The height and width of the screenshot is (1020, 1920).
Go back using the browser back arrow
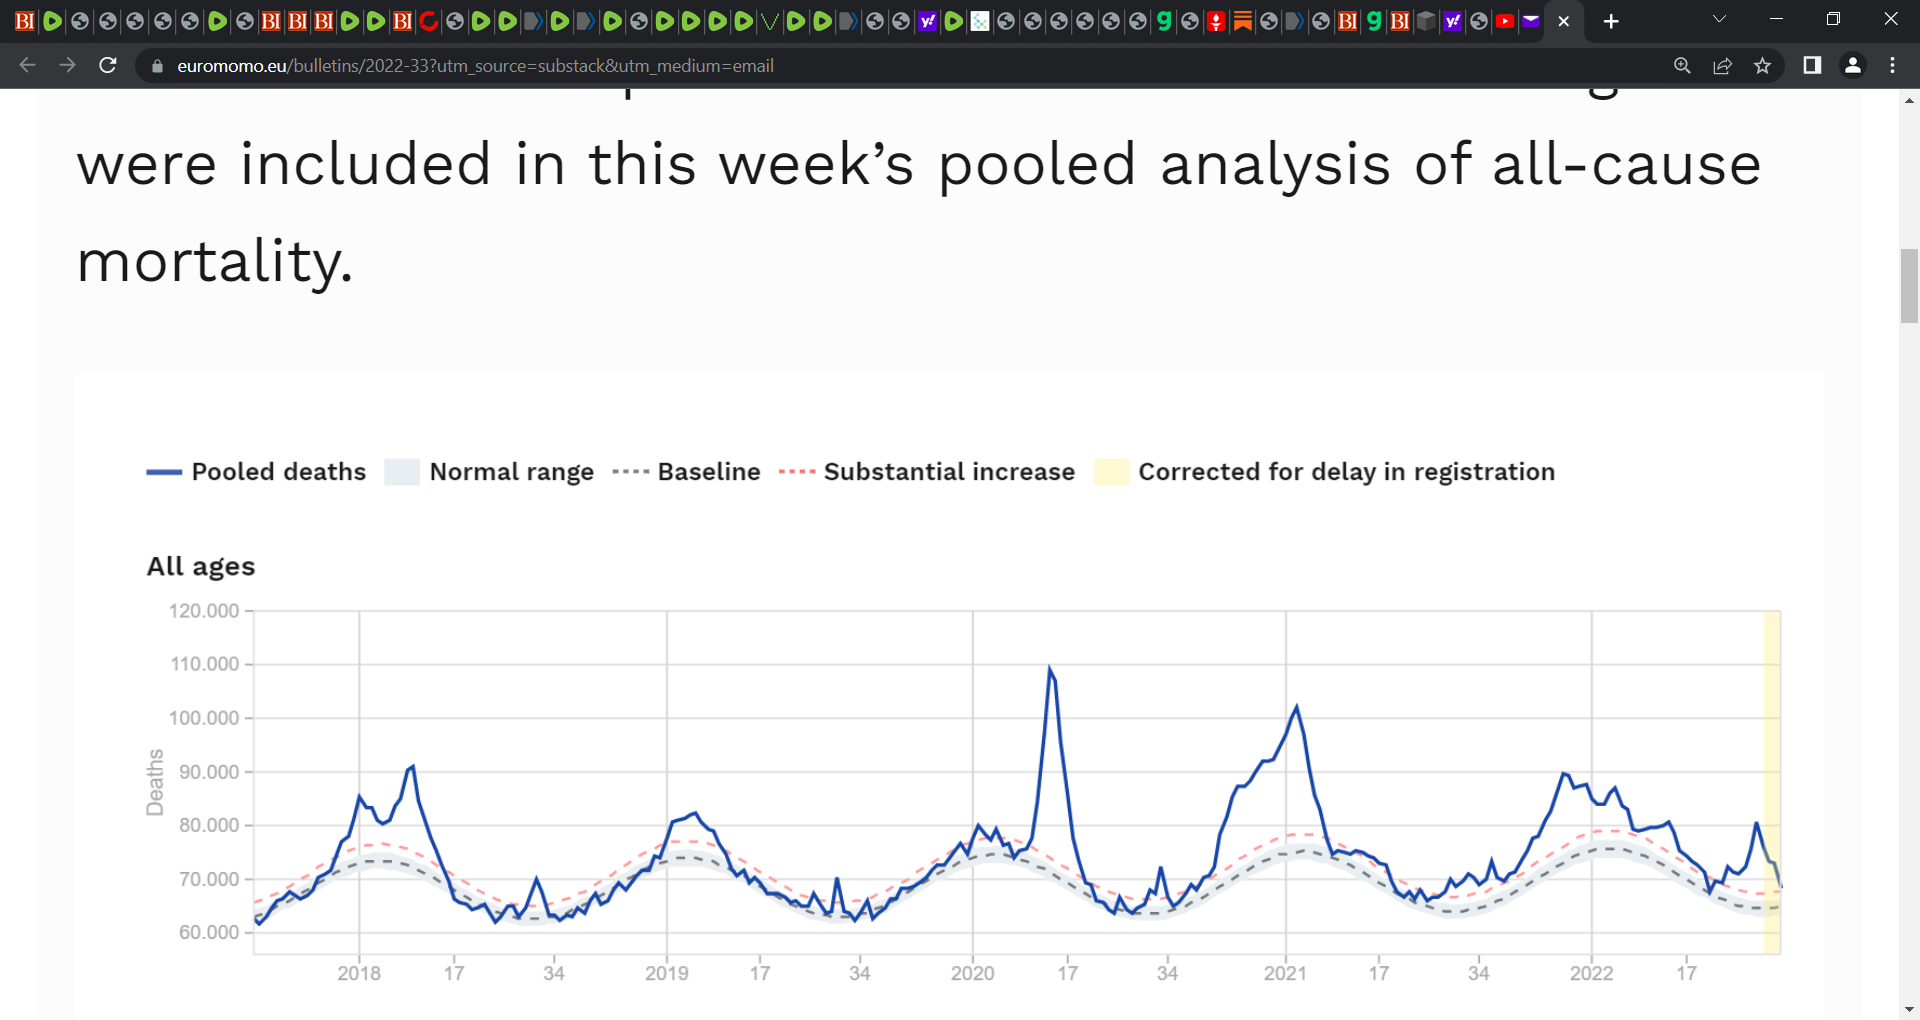tap(27, 65)
